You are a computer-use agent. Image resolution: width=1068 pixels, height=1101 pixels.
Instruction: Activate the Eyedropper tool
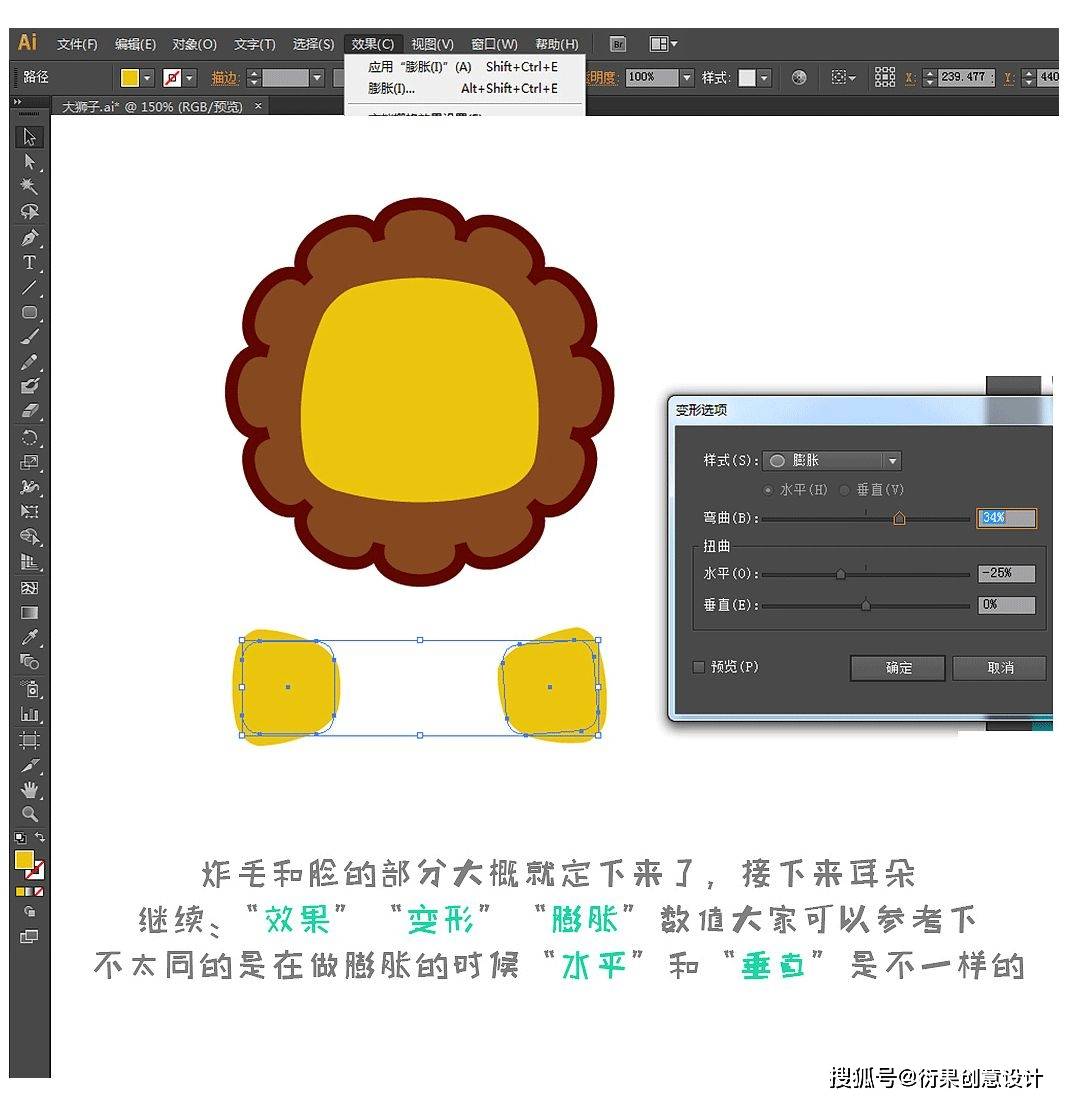pyautogui.click(x=30, y=637)
